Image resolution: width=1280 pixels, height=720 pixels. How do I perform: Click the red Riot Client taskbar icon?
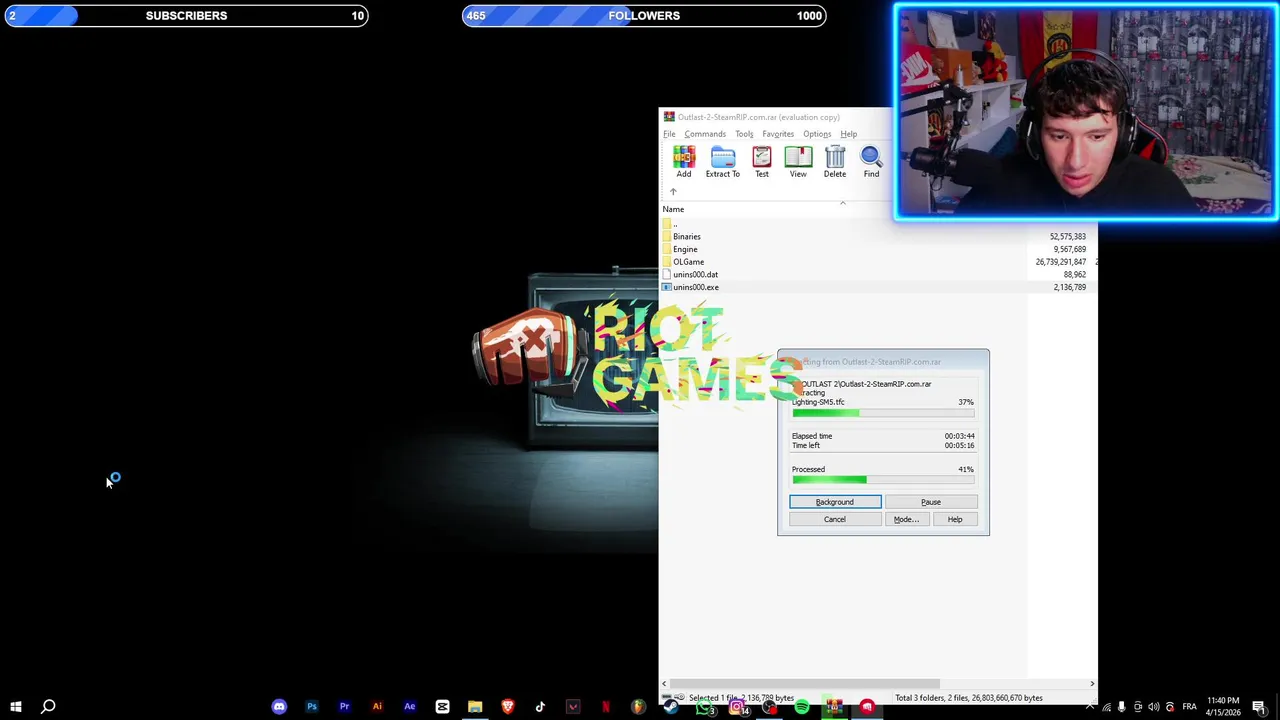coord(867,707)
